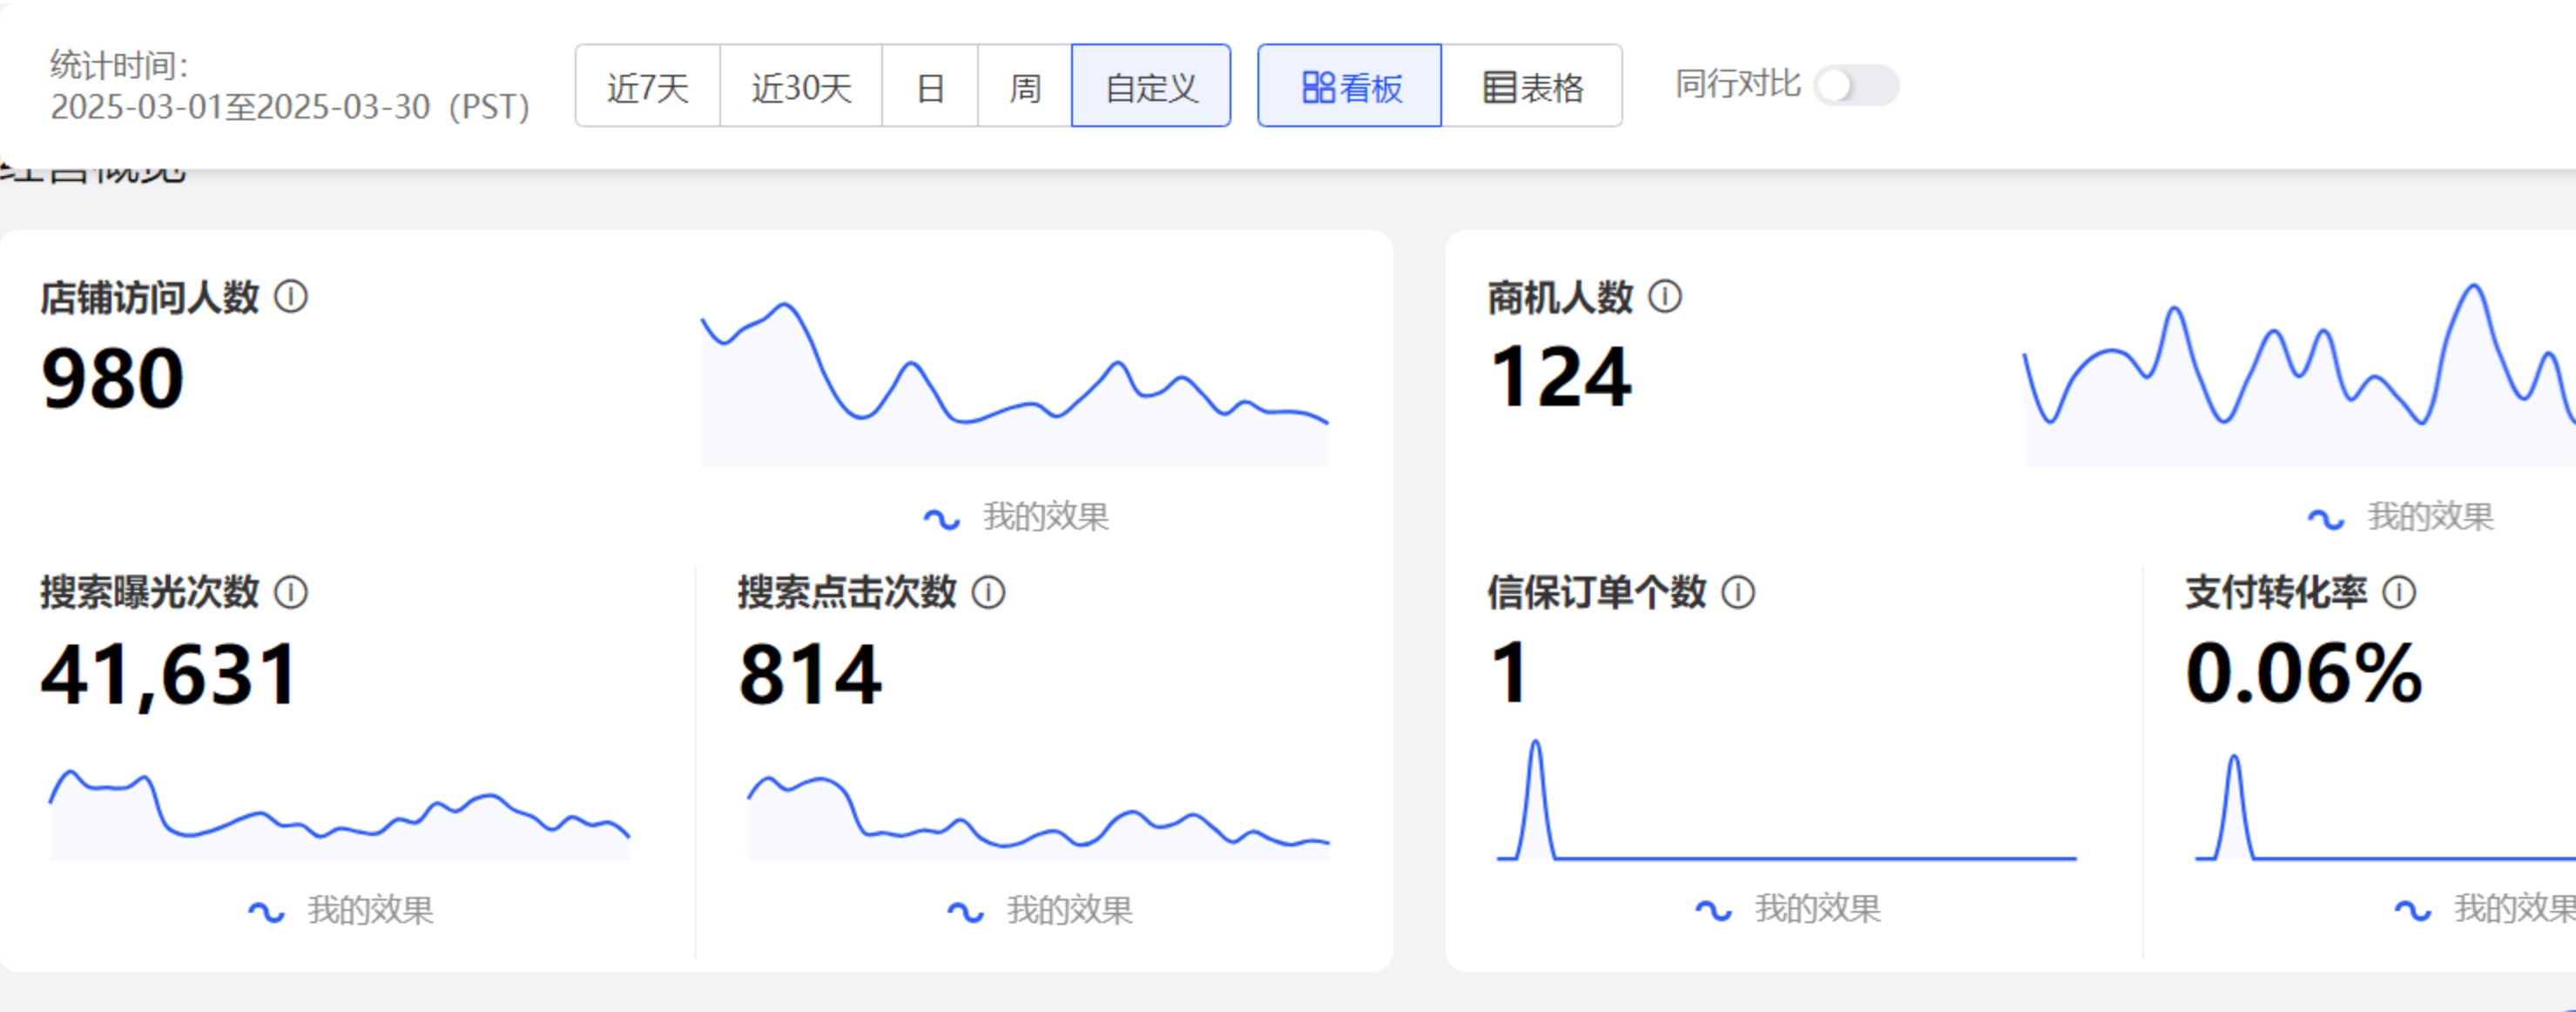
Task: Click the info icon next to 搜索点击次数
Action: click(989, 593)
